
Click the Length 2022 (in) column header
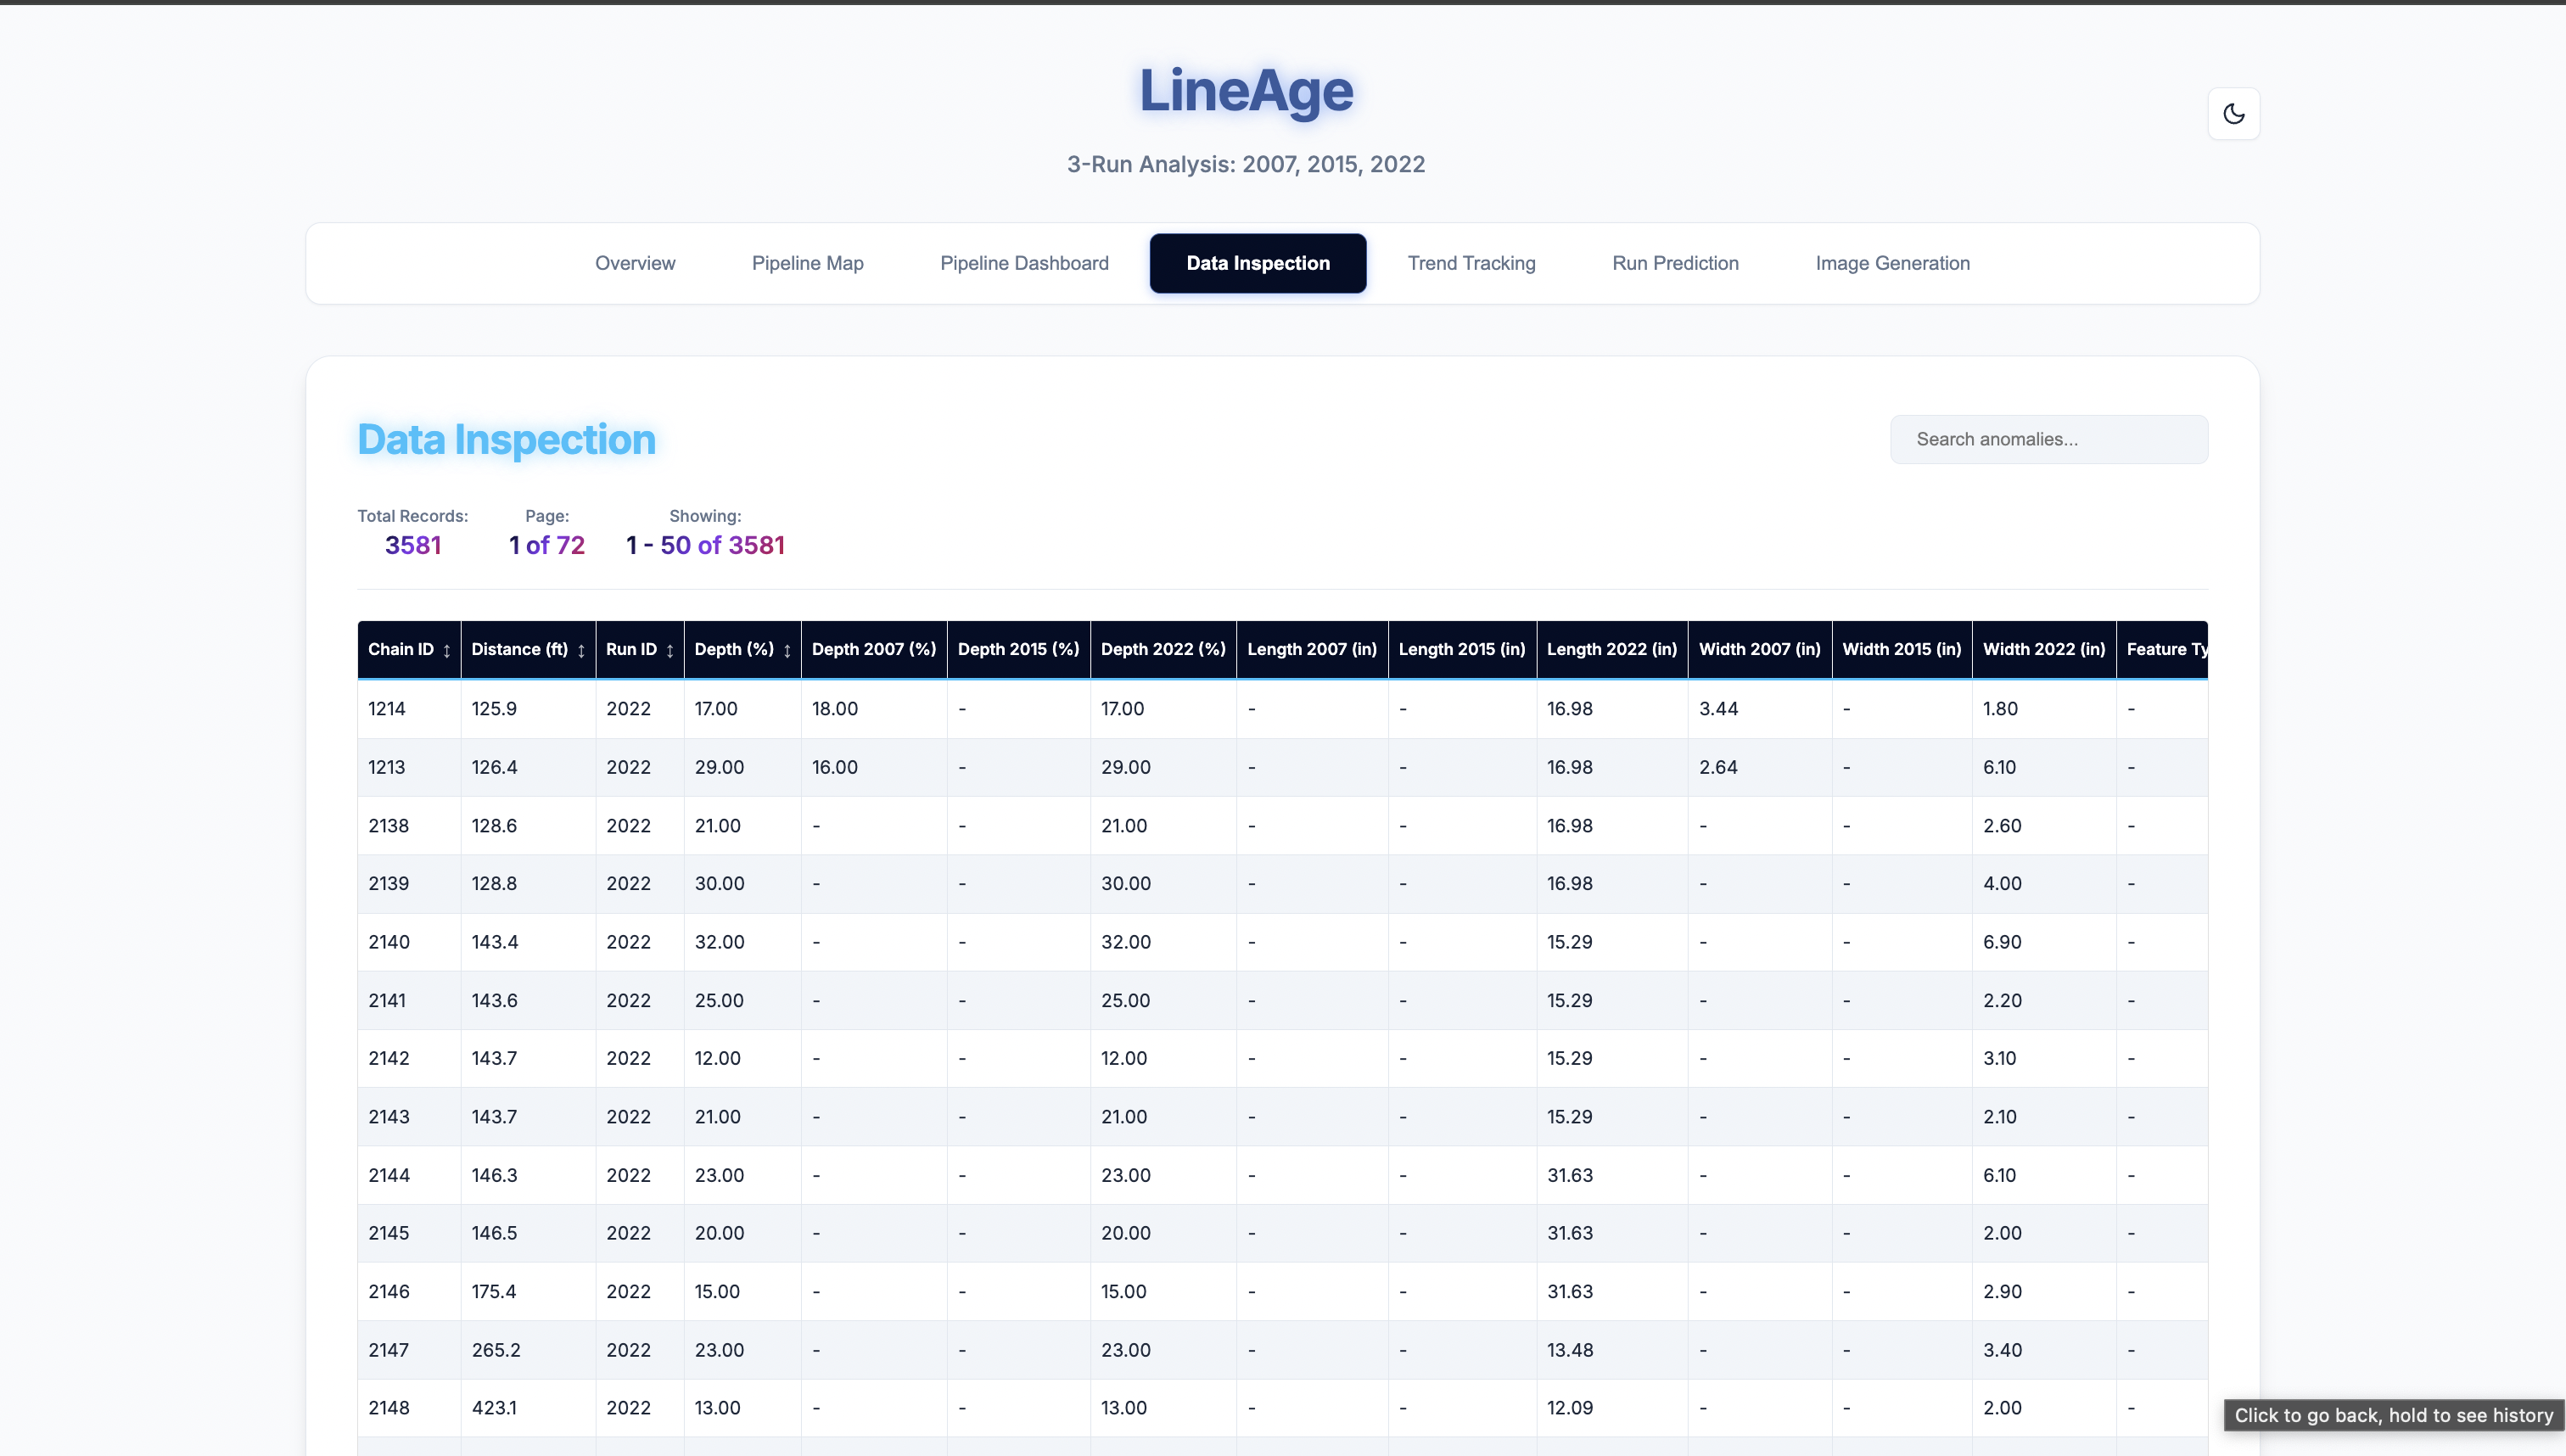point(1611,649)
